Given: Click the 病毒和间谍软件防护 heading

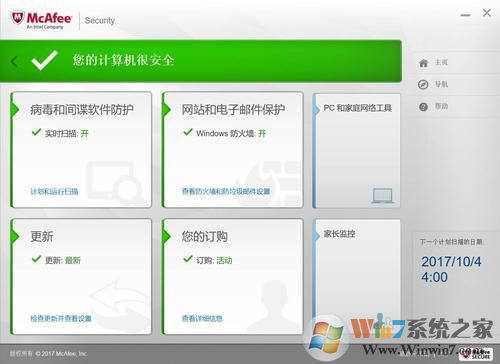Looking at the screenshot, I should click(x=82, y=110).
